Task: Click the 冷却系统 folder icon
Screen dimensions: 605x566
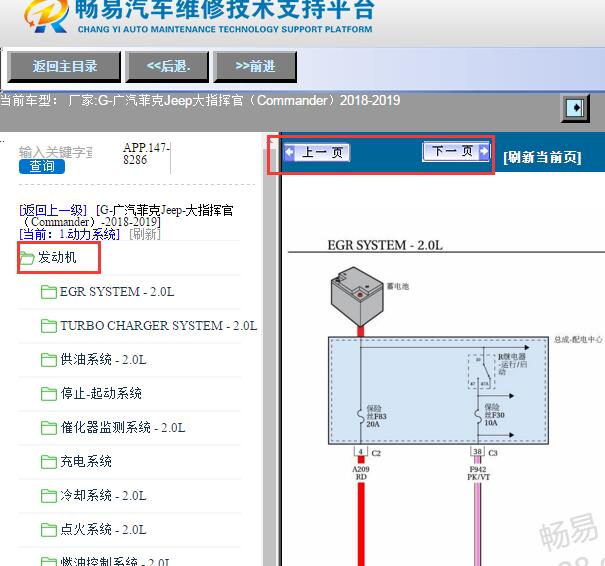Action: [x=49, y=496]
